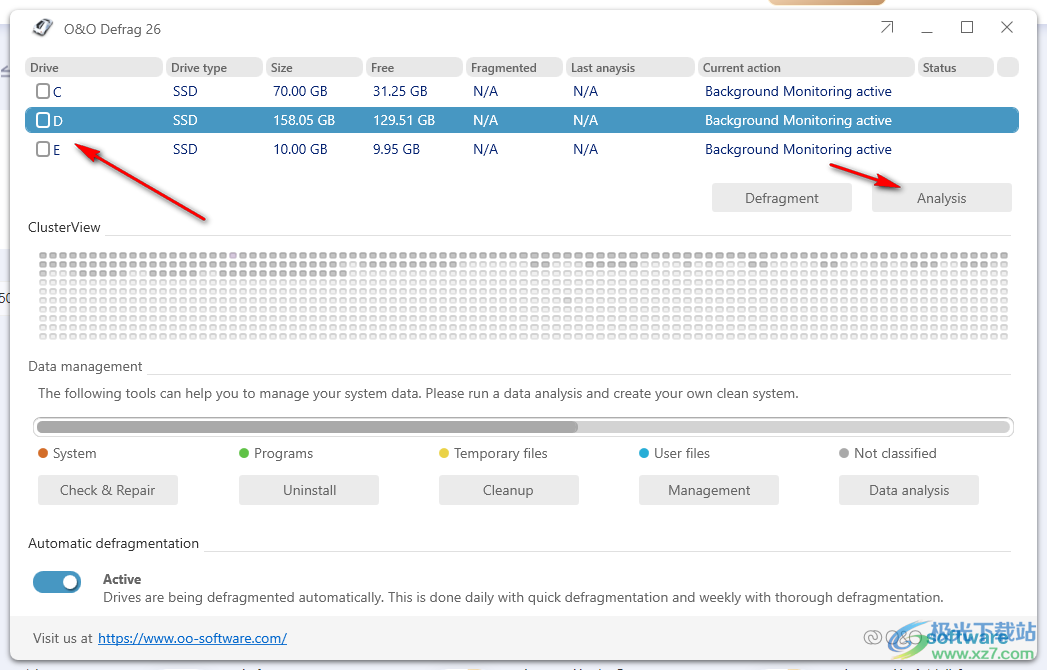Click the blue User files legend dot
The height and width of the screenshot is (670, 1047).
pyautogui.click(x=644, y=454)
